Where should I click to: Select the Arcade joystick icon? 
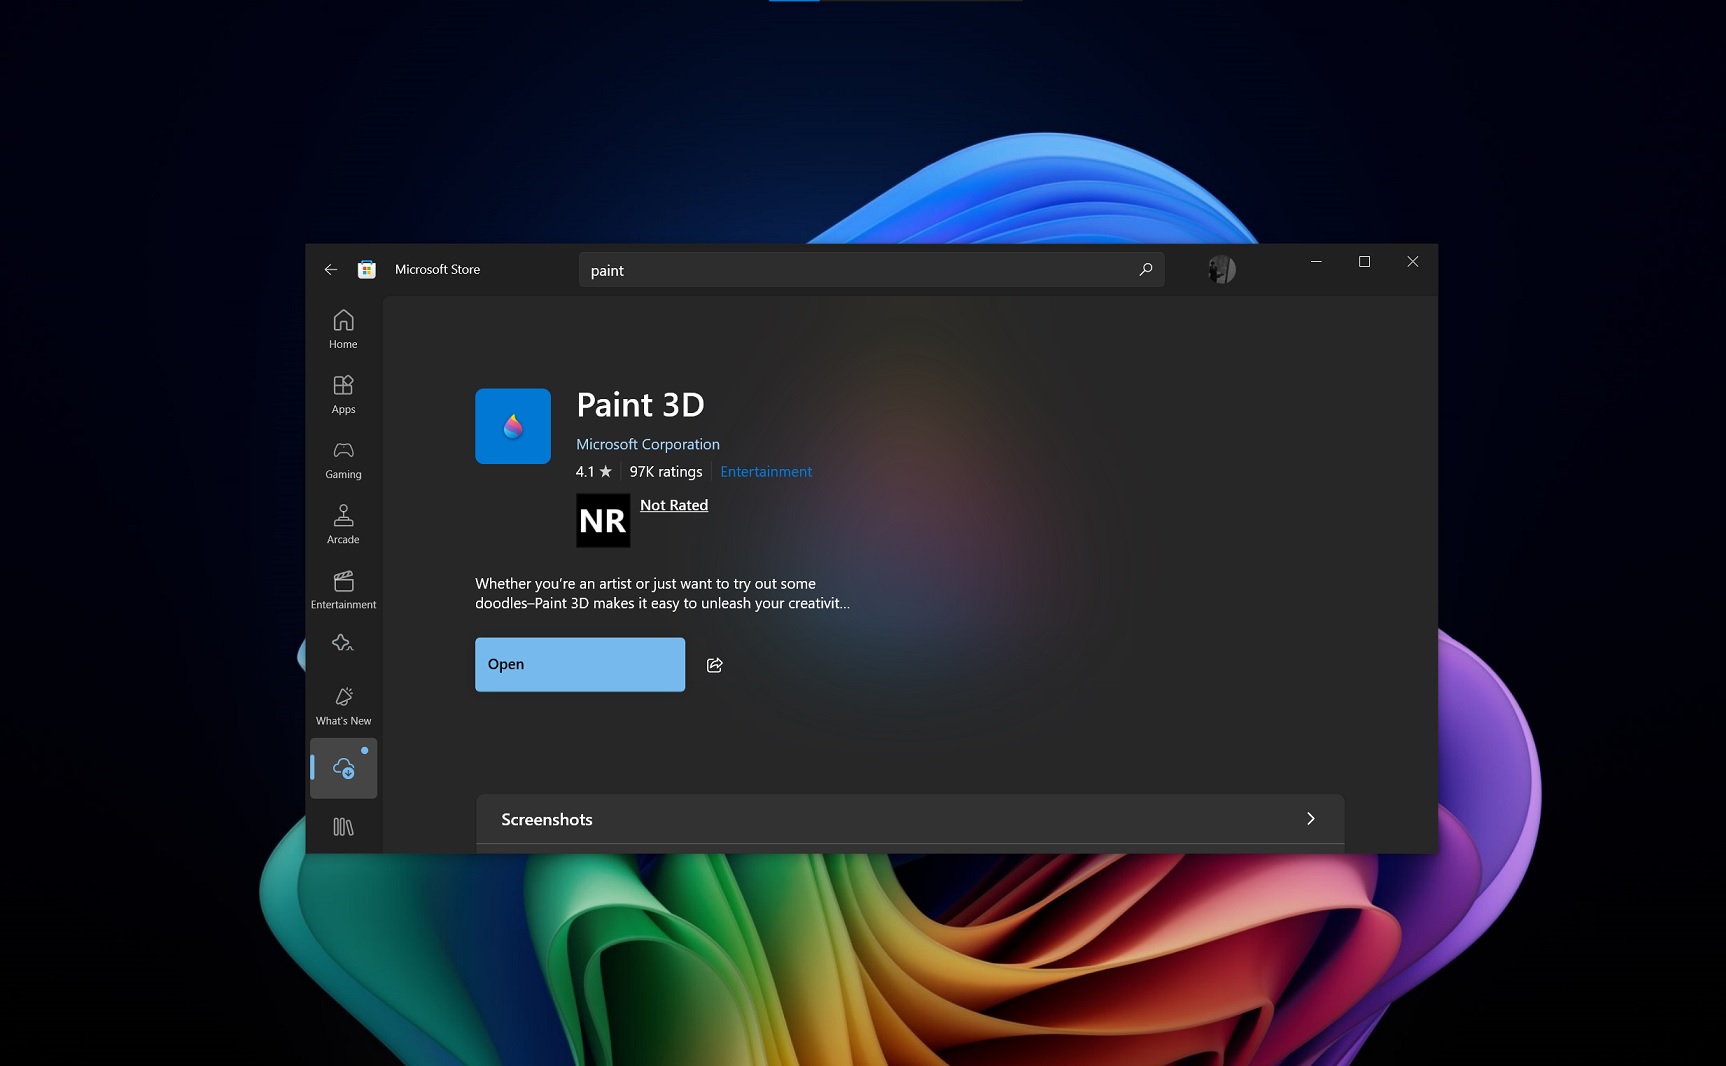343,522
